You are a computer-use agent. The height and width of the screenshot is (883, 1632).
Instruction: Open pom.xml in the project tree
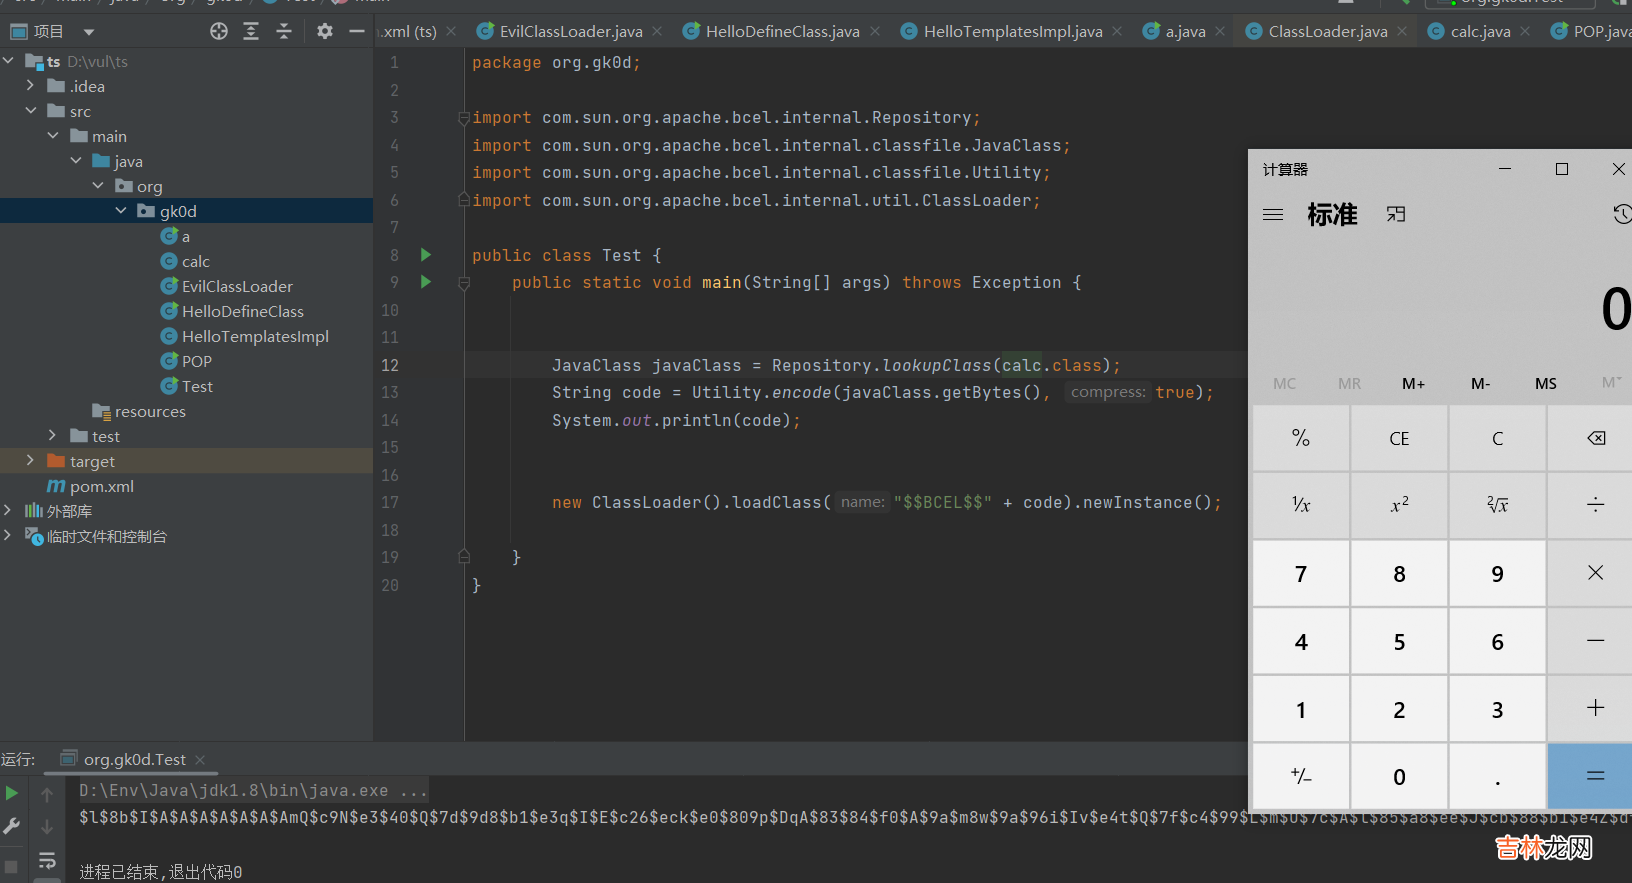[x=101, y=487]
